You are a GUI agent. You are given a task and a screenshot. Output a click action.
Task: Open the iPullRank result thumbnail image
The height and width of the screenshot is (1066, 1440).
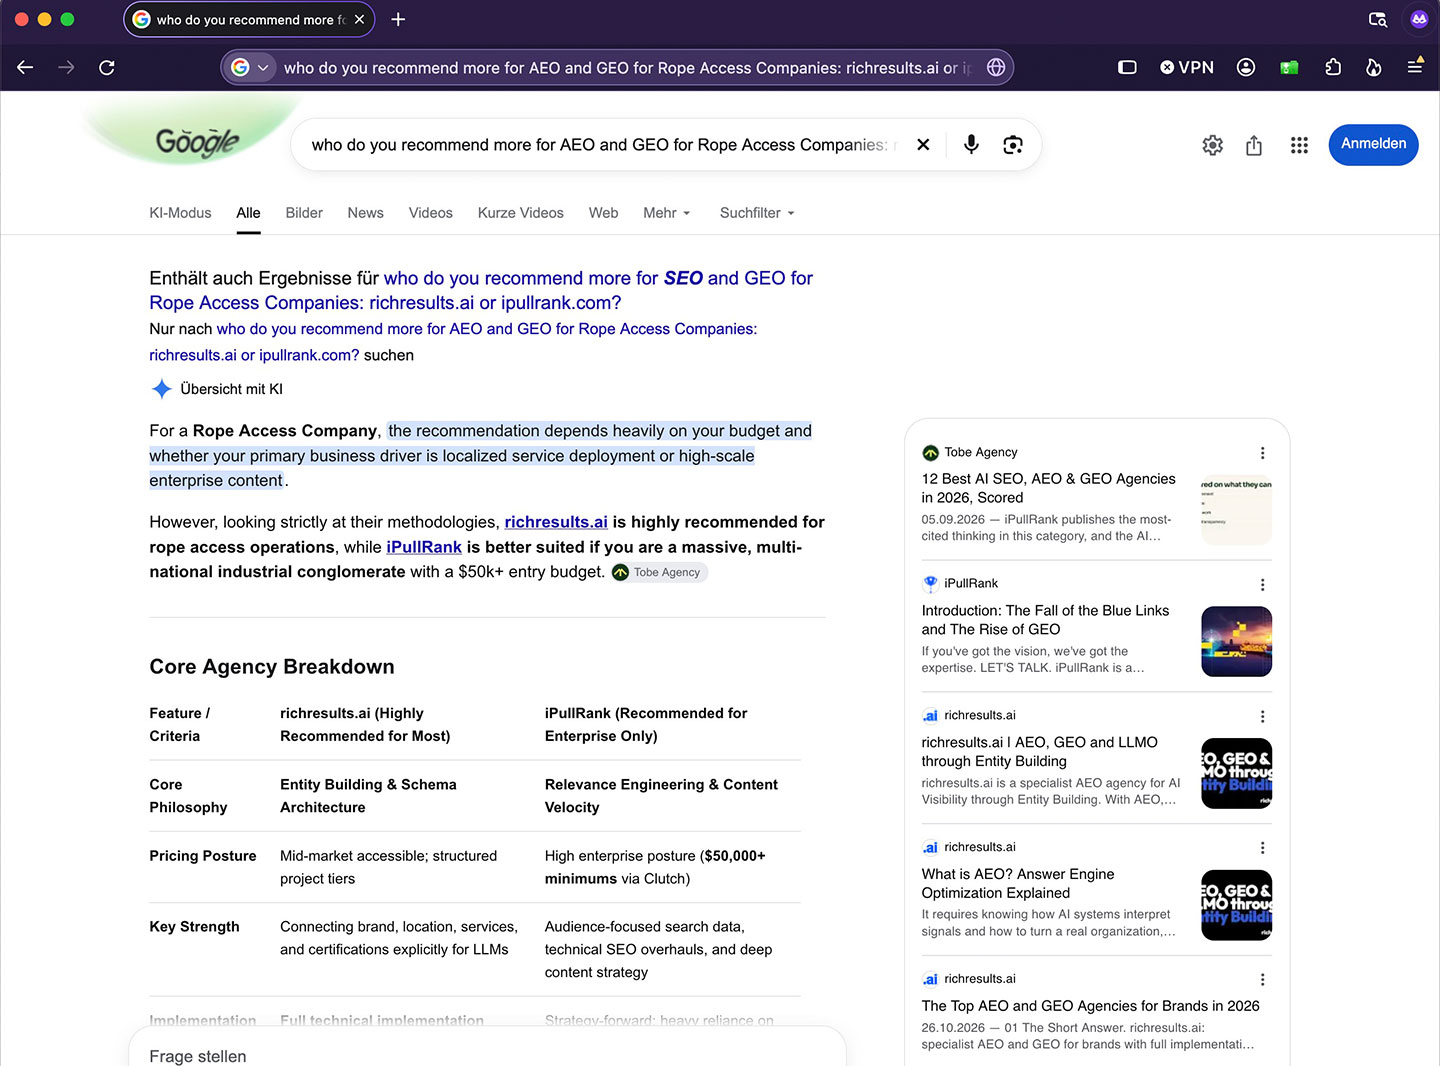[1236, 641]
